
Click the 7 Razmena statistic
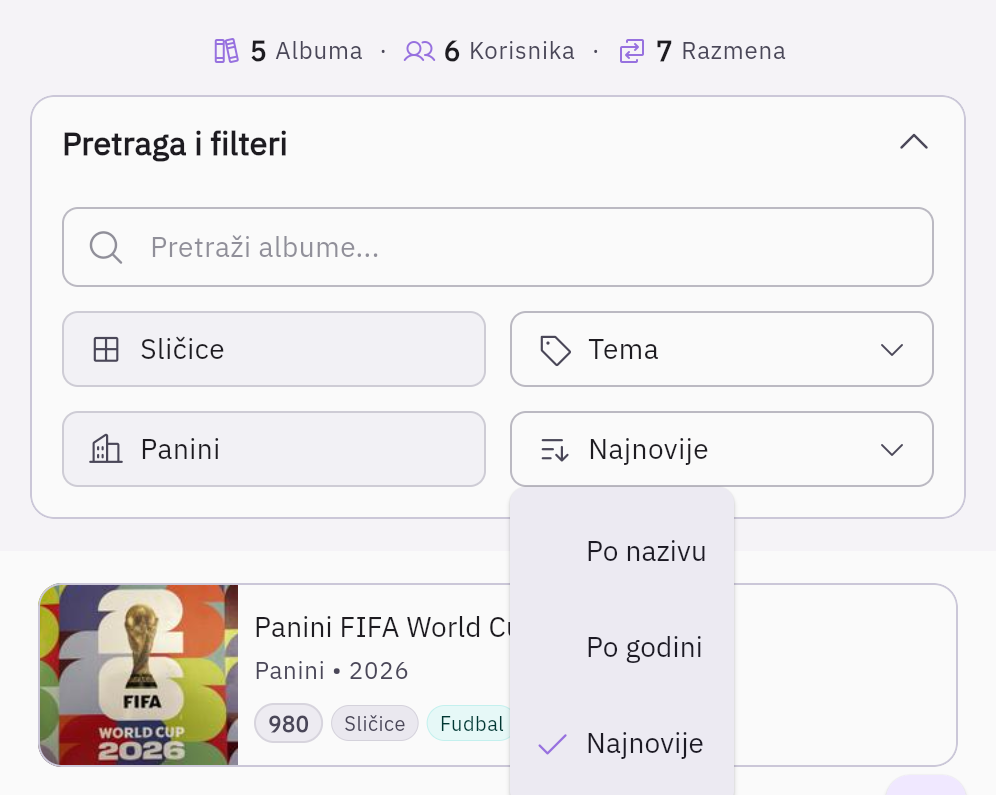click(703, 51)
